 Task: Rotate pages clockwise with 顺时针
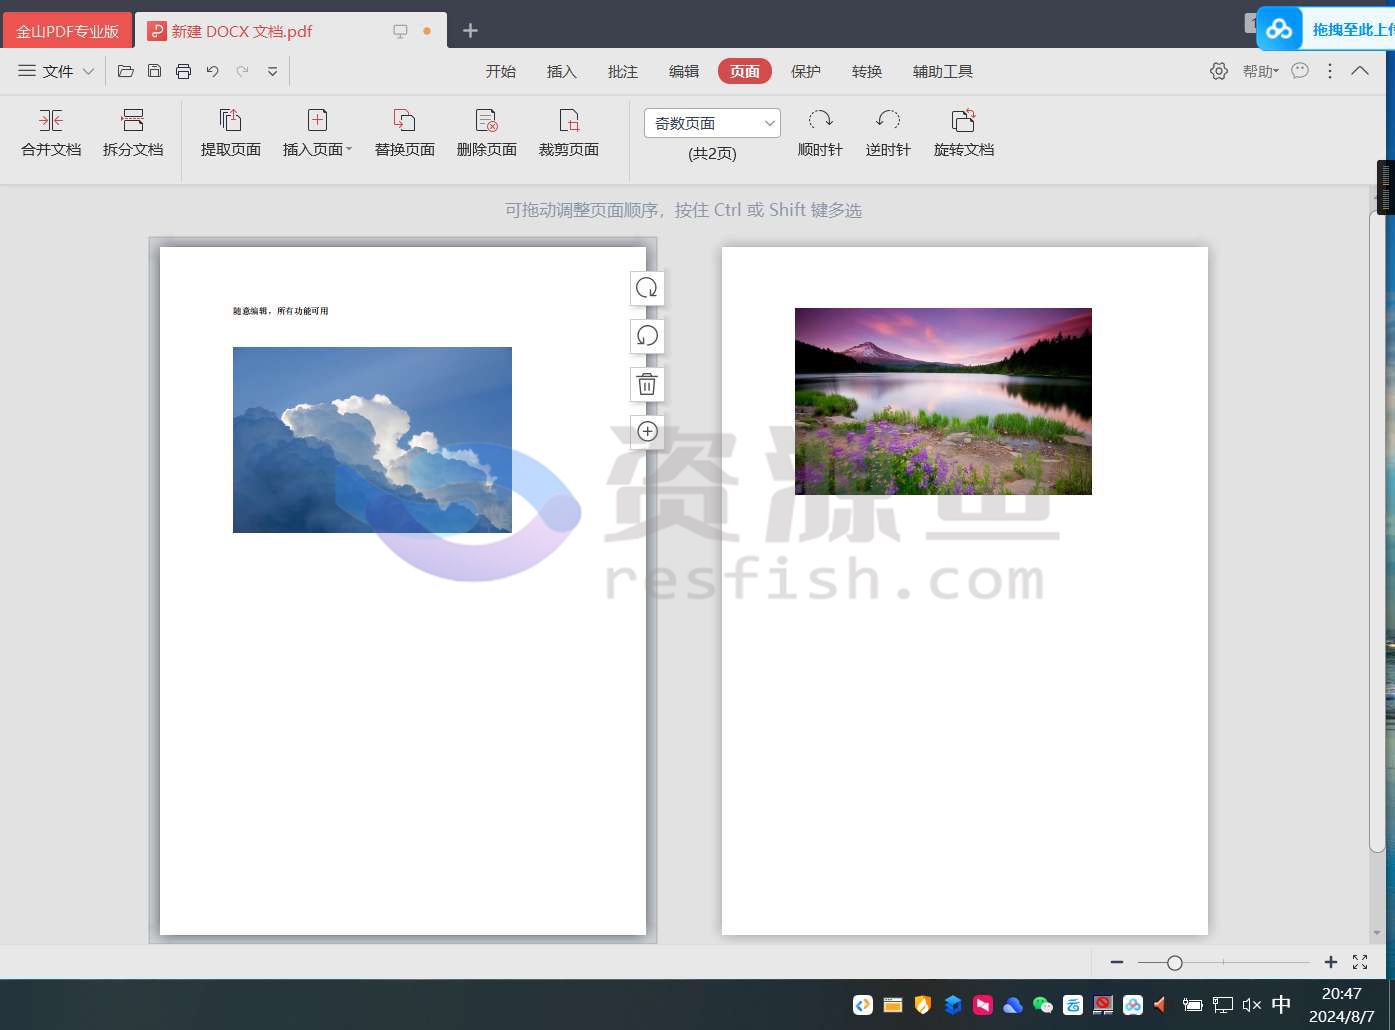click(x=820, y=133)
